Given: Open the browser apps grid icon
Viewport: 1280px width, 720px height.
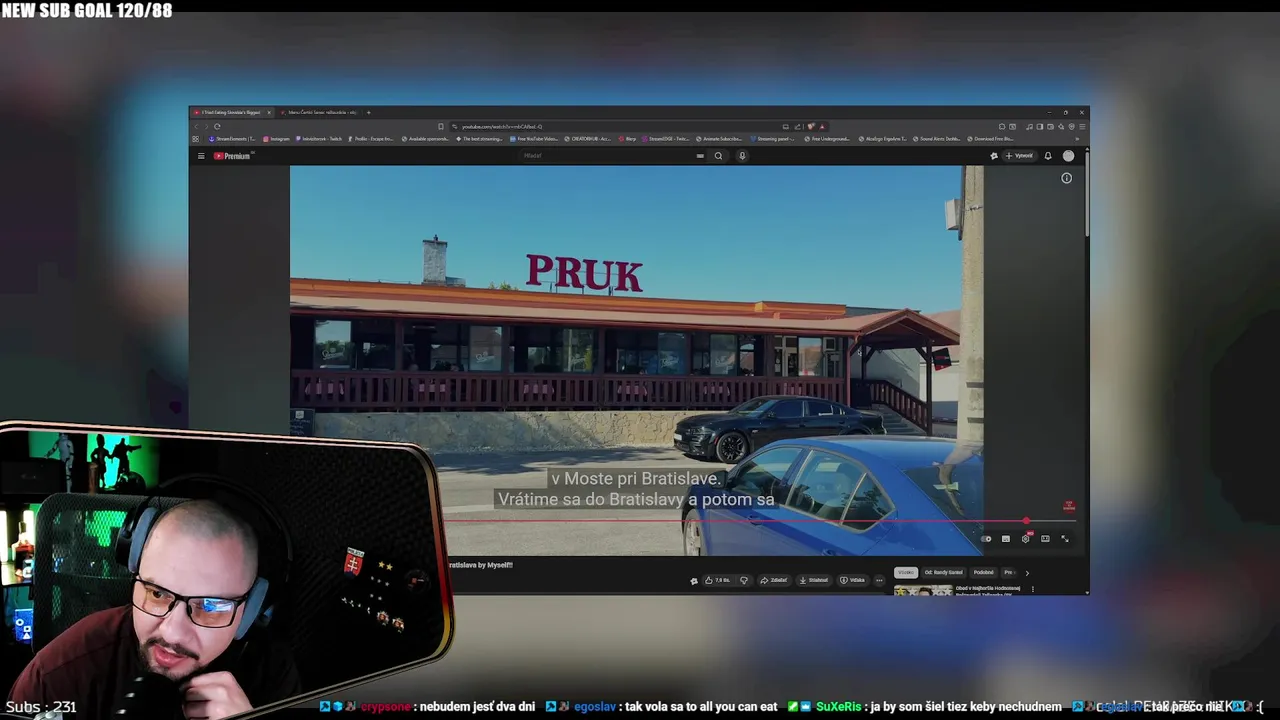Looking at the screenshot, I should point(195,139).
